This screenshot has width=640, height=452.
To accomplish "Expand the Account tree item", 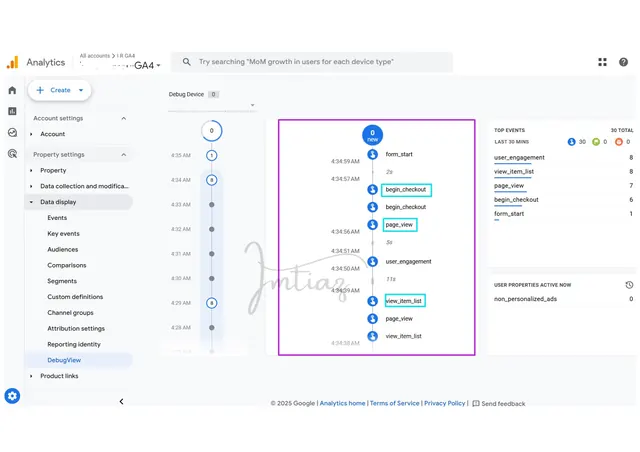I will click(31, 134).
